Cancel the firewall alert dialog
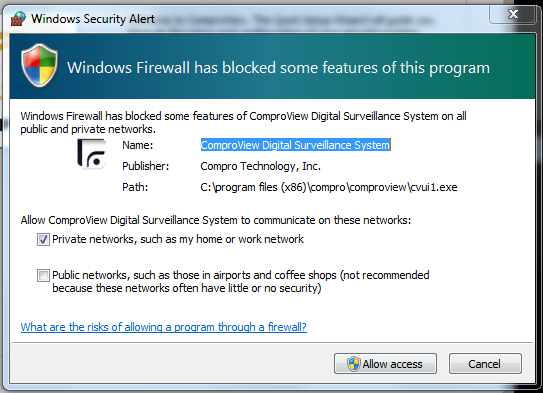The height and width of the screenshot is (393, 543). pyautogui.click(x=485, y=364)
